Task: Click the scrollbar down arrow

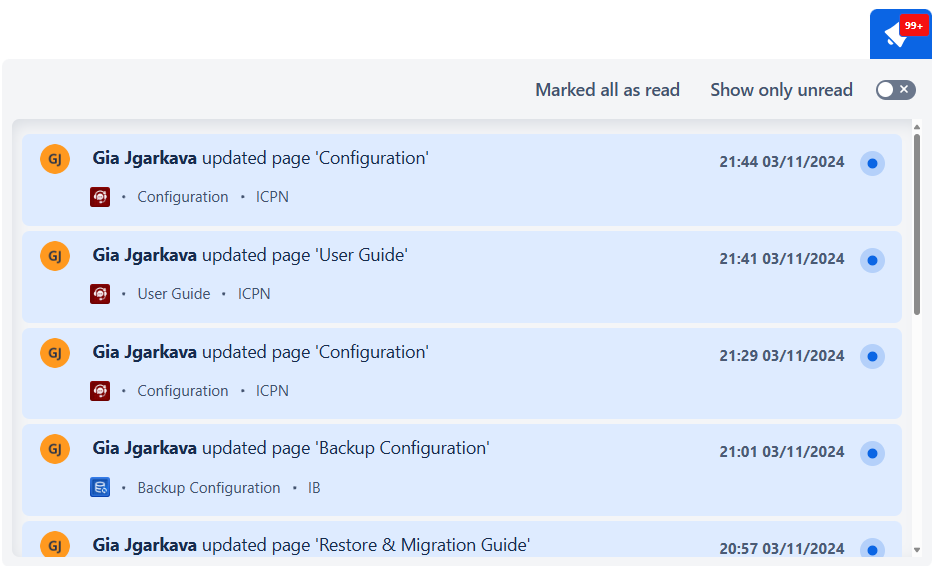Action: [x=917, y=551]
